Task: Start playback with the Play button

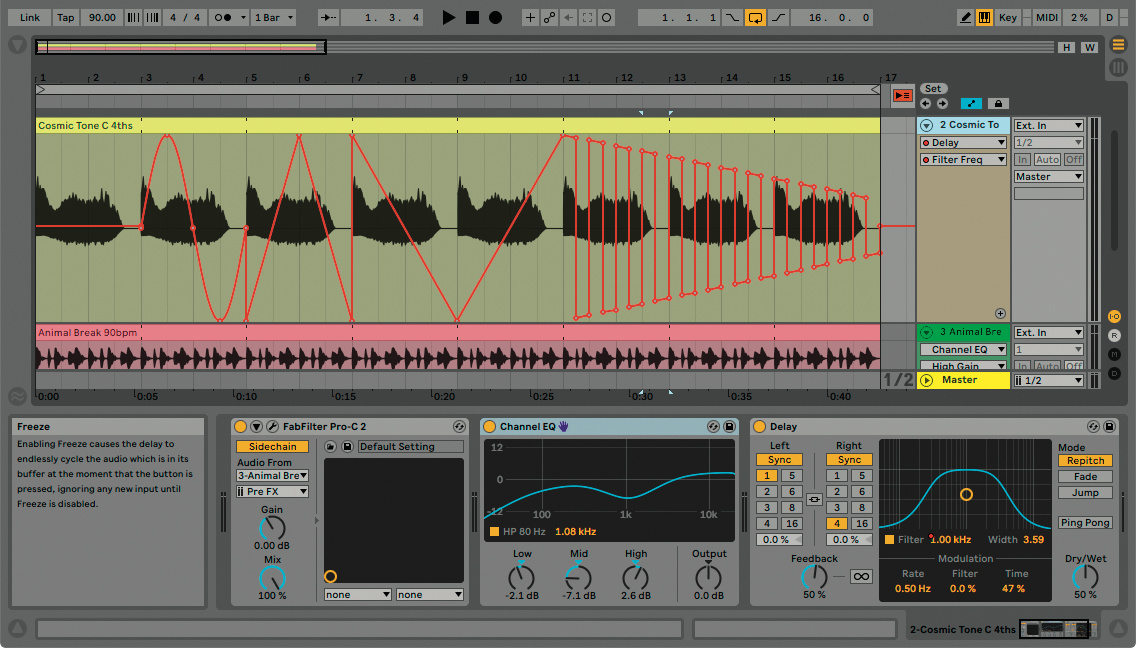Action: click(x=449, y=18)
